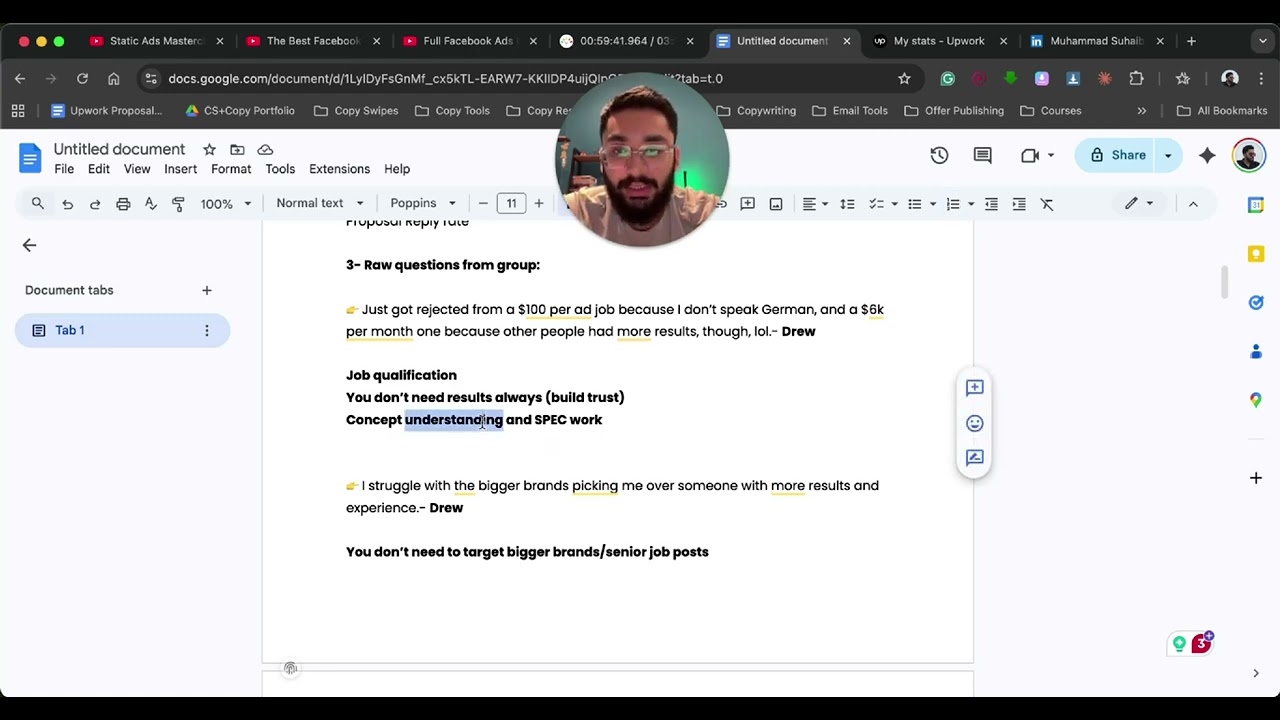Increase paragraph indent
This screenshot has width=1280, height=720.
pos(1019,203)
